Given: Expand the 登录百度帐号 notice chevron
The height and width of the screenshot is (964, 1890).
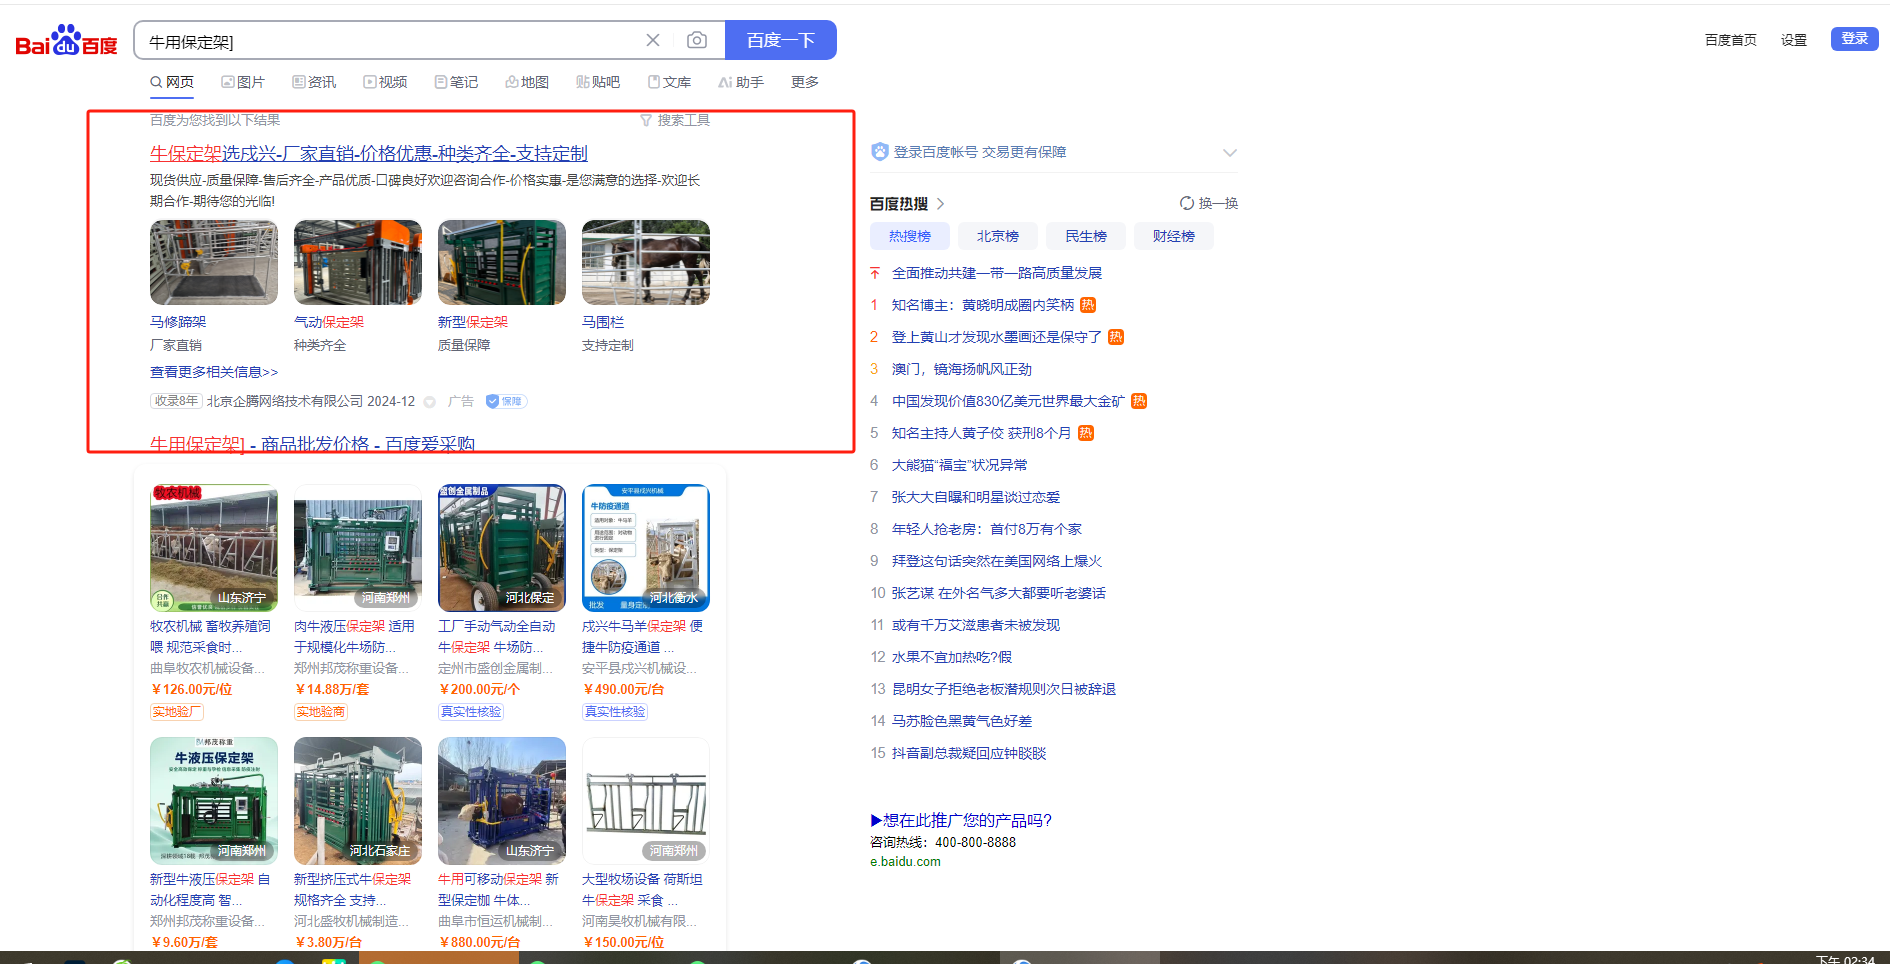Looking at the screenshot, I should [1230, 153].
